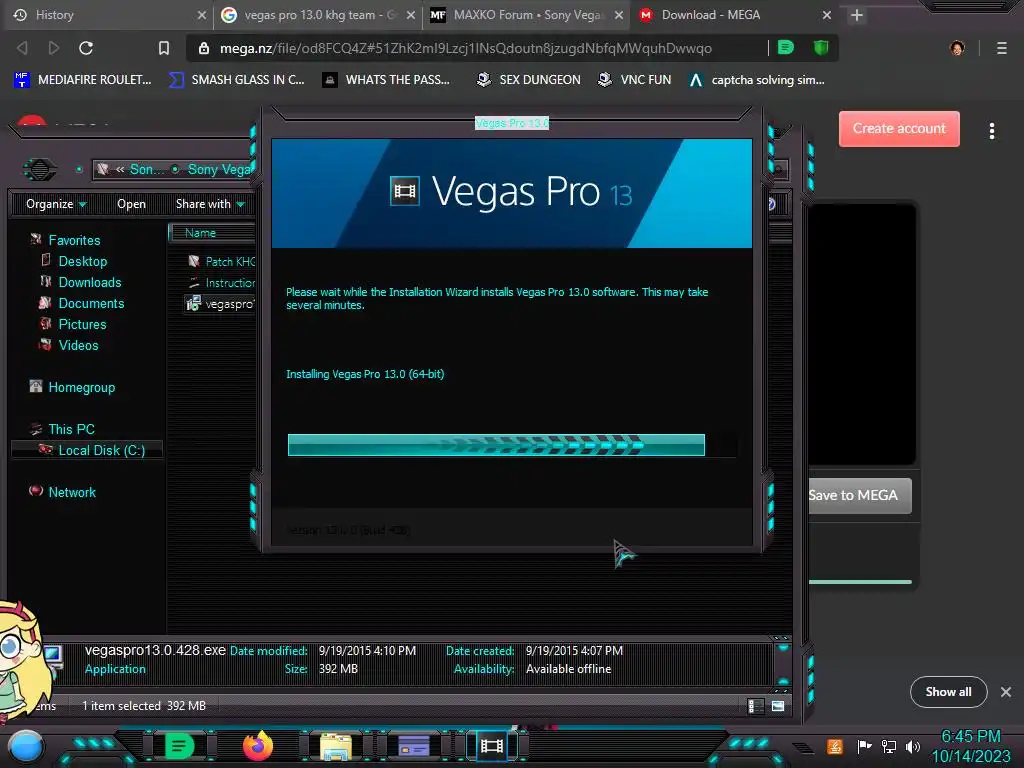
Task: Open the SMASH GLASS IN C... bookmark
Action: 236,80
